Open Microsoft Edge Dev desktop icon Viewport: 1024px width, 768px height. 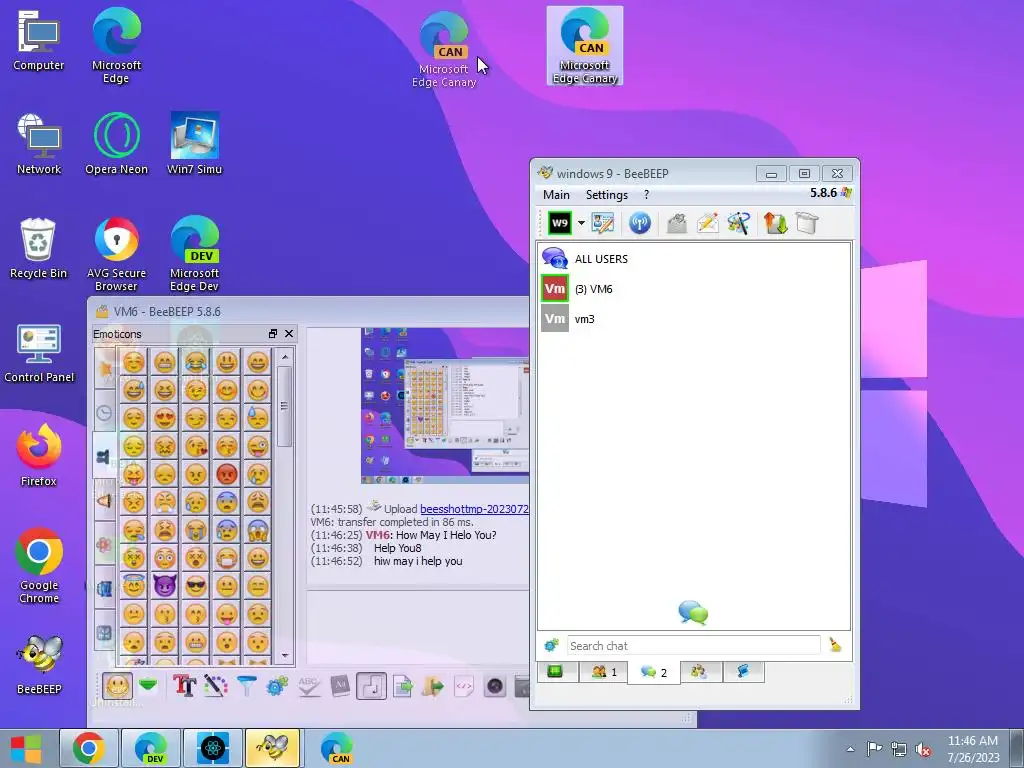194,253
